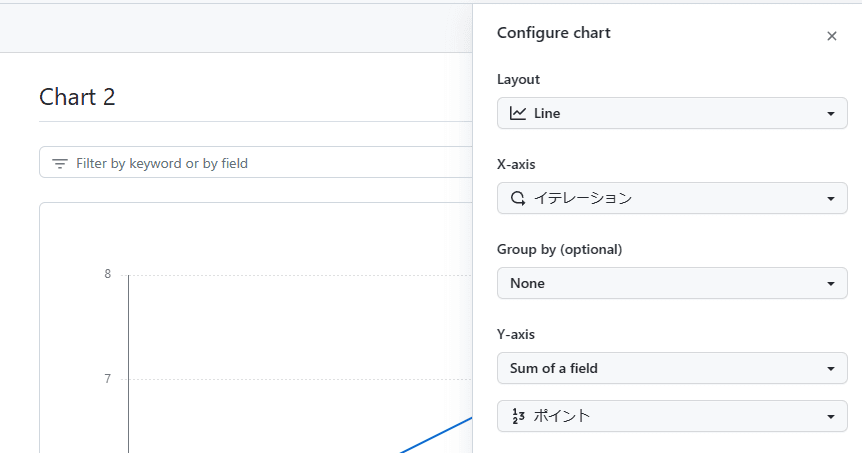The width and height of the screenshot is (862, 453).
Task: Click the line chart icon in Layout
Action: coord(518,113)
